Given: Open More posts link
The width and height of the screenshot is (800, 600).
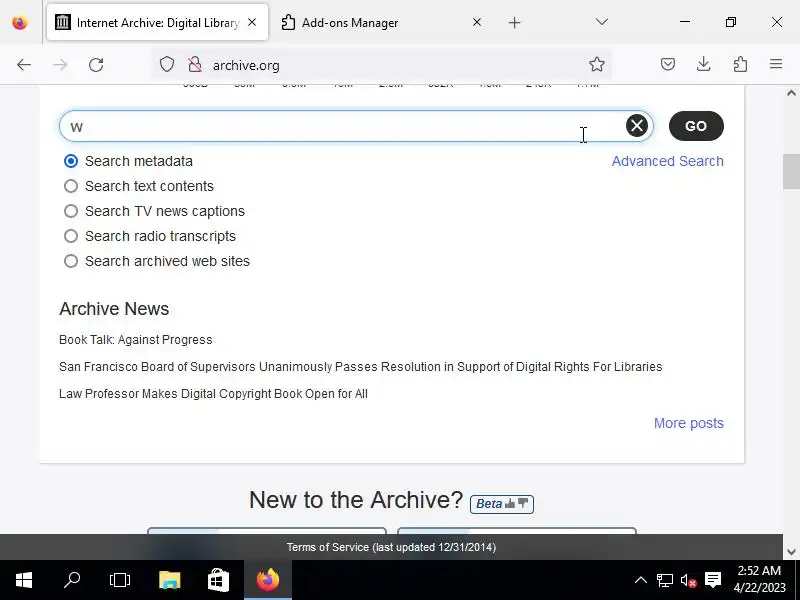Looking at the screenshot, I should click(688, 423).
